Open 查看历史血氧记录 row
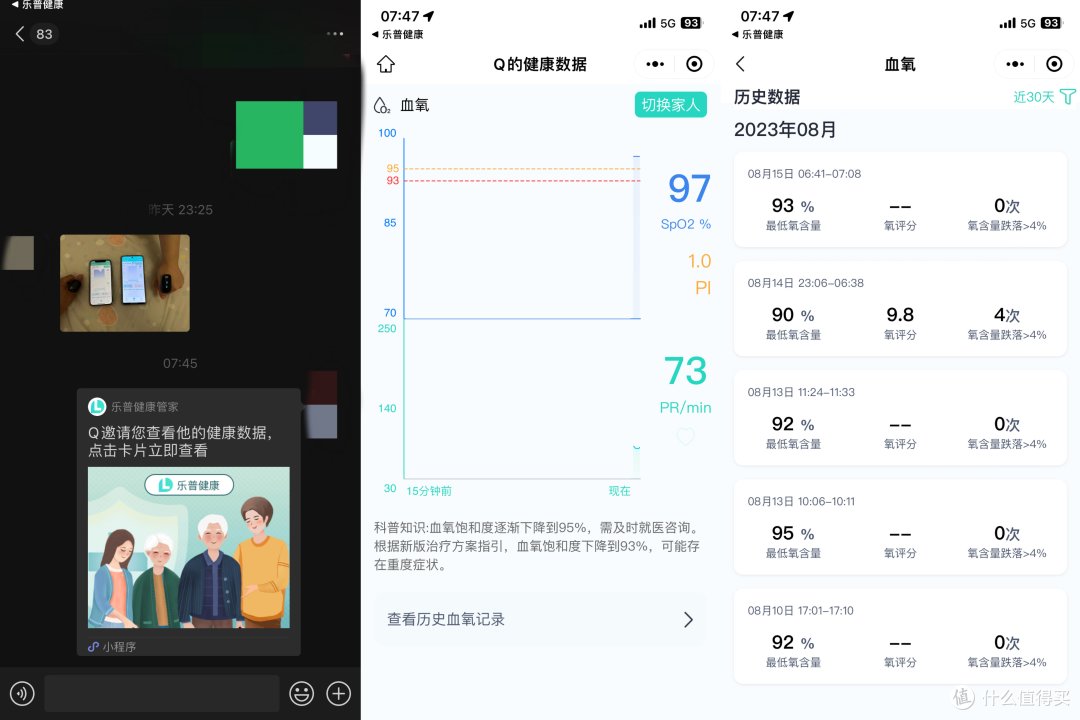The height and width of the screenshot is (720, 1080). coord(541,619)
